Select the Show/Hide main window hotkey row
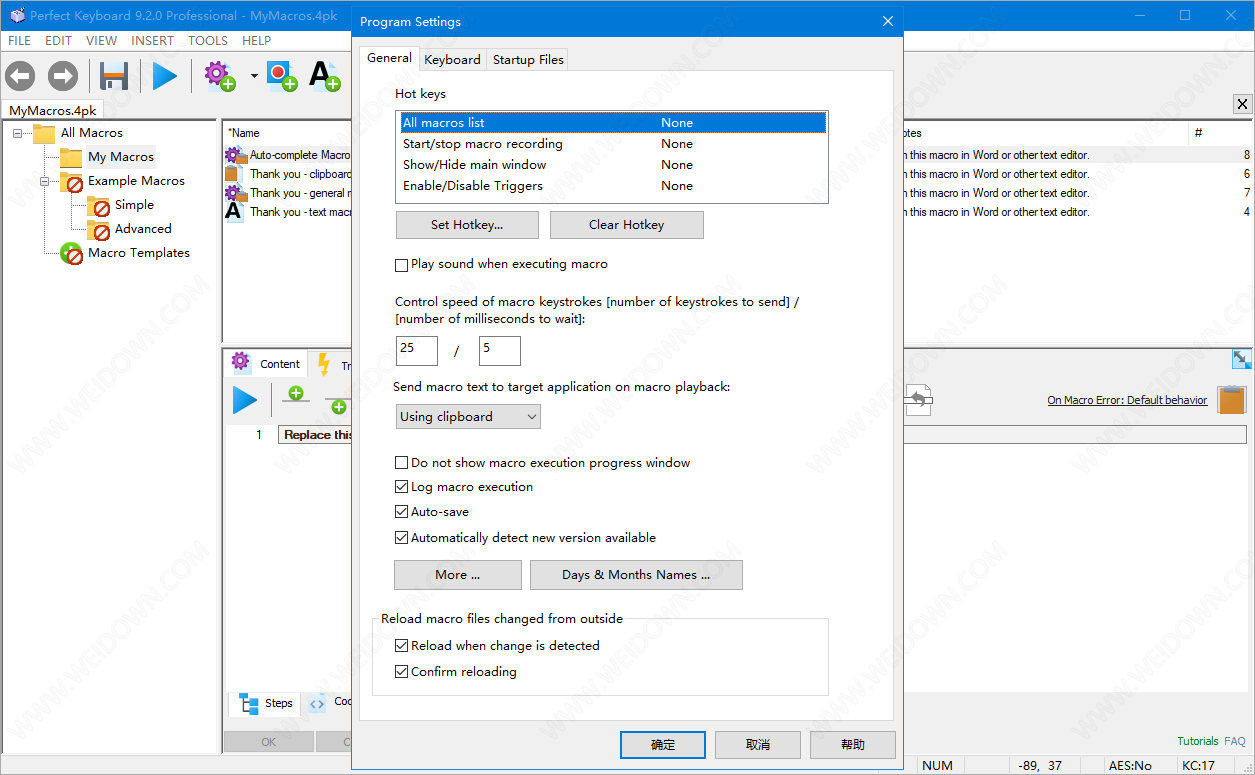The width and height of the screenshot is (1255, 775). pyautogui.click(x=612, y=165)
